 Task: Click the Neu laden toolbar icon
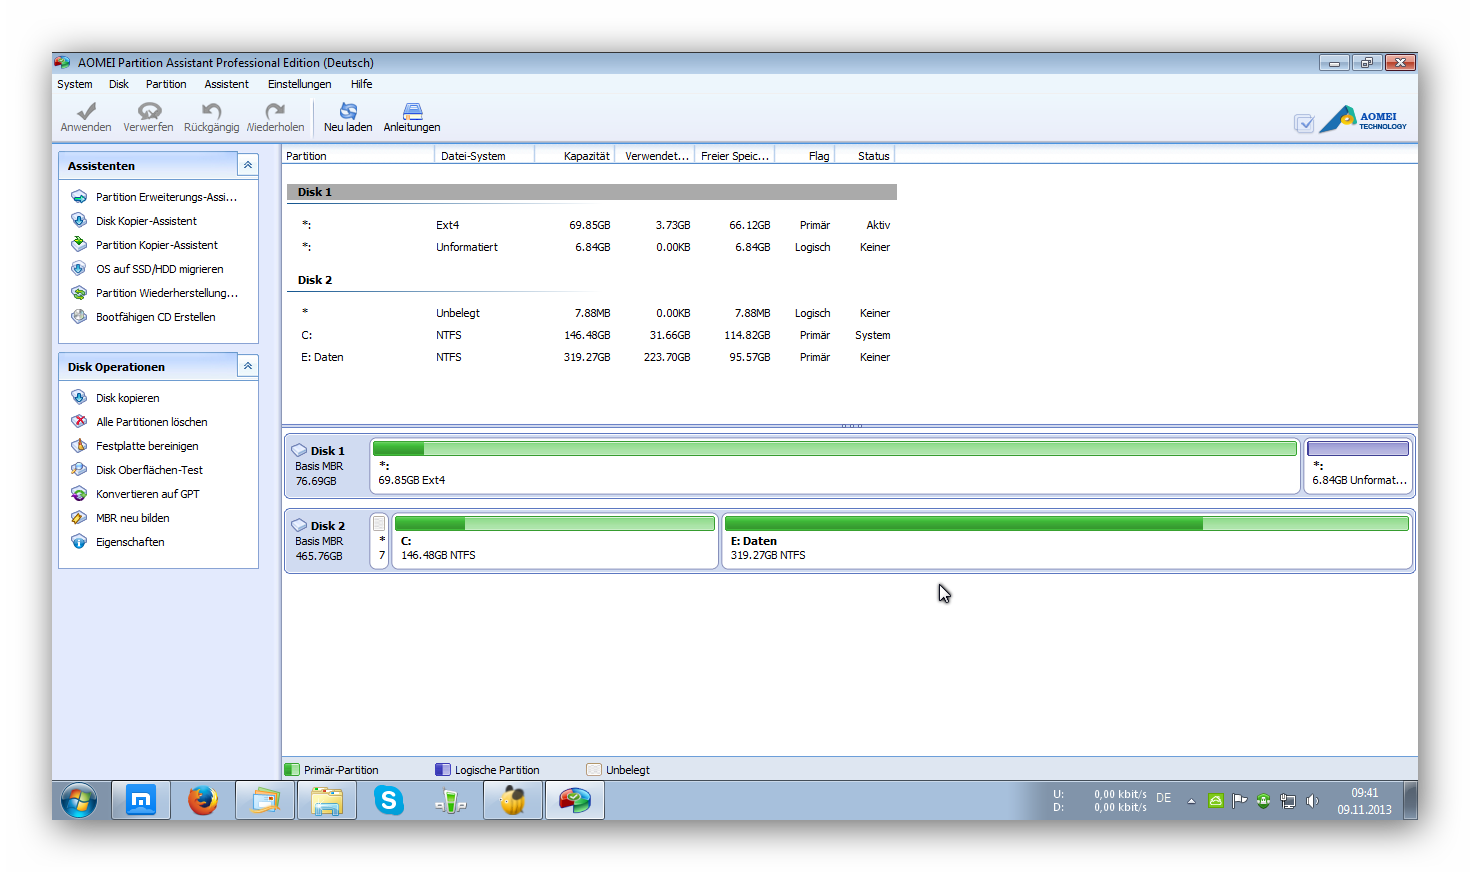tap(348, 112)
